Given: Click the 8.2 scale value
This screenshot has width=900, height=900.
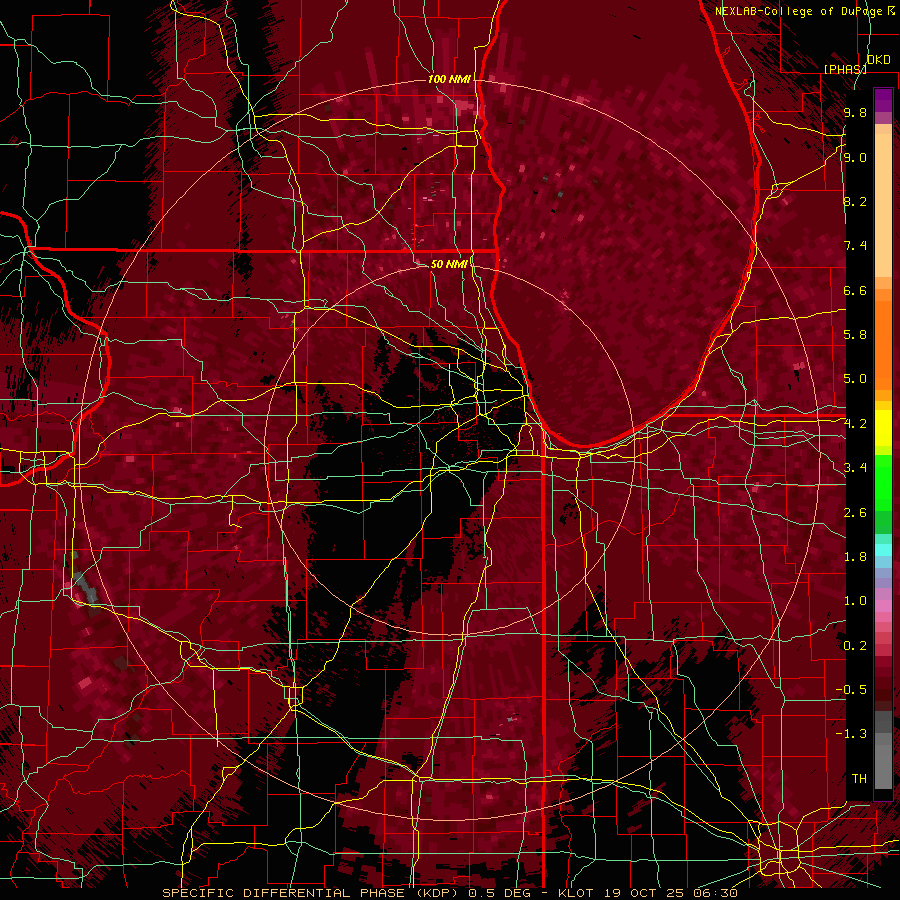Looking at the screenshot, I should [855, 202].
